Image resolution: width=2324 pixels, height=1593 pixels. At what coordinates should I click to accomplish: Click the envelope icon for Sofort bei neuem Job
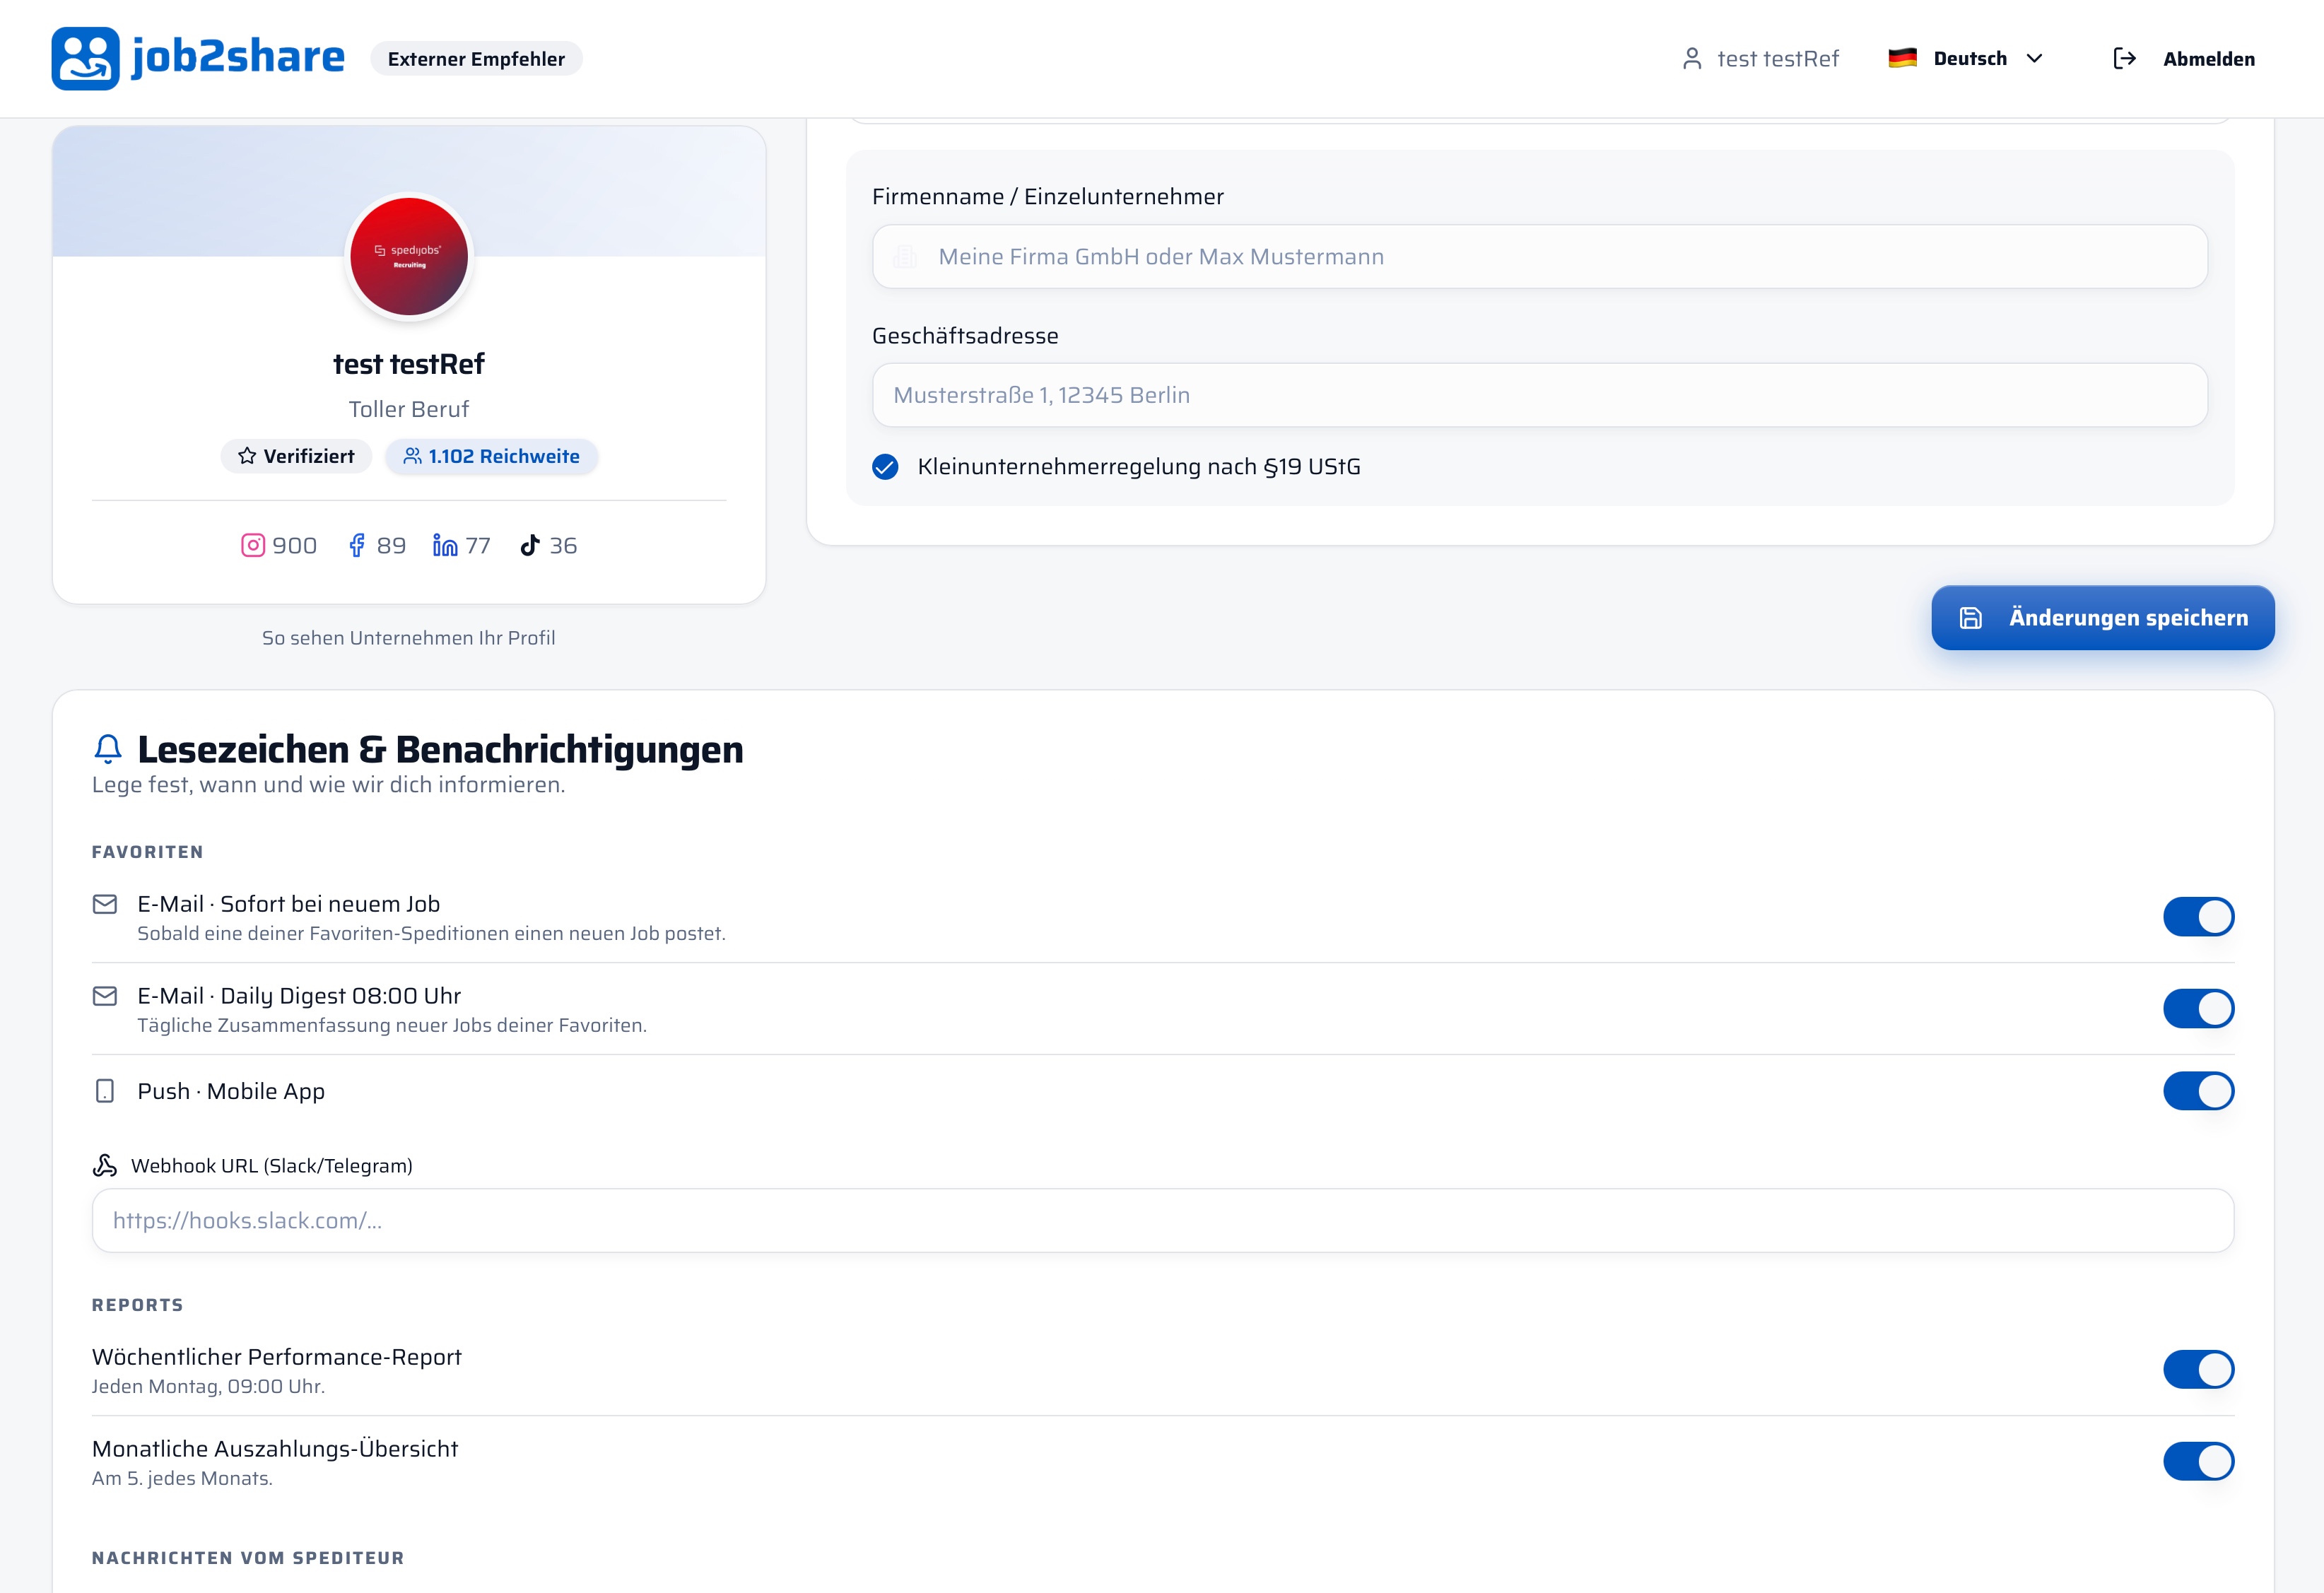105,904
